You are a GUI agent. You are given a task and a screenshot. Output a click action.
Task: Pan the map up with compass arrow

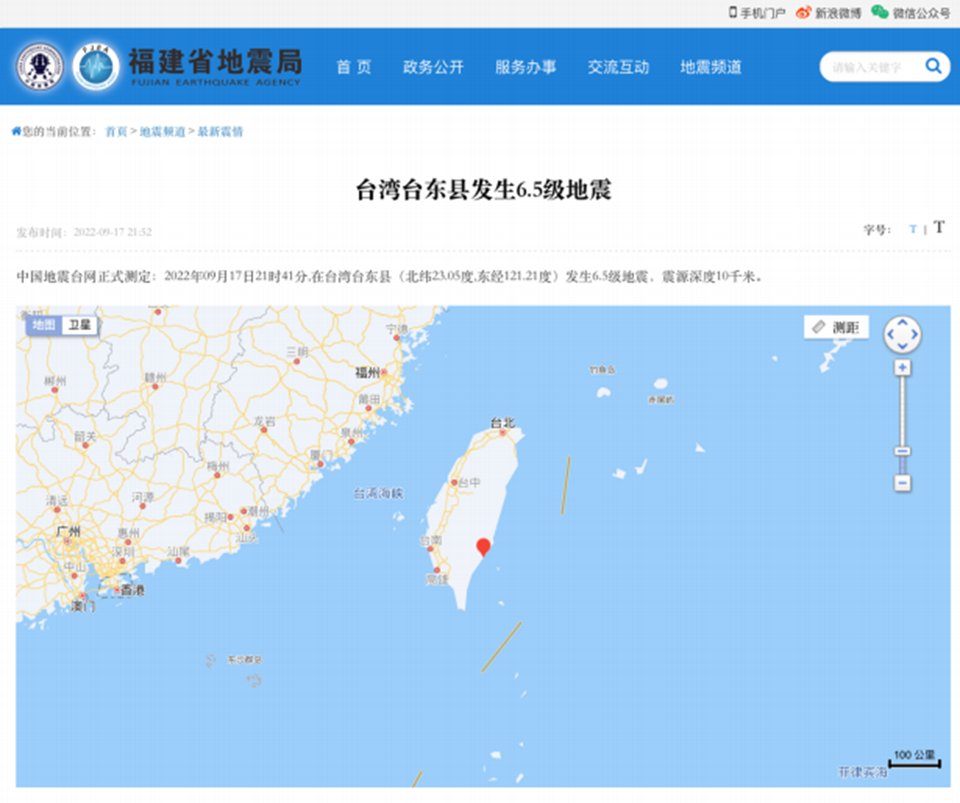[902, 323]
